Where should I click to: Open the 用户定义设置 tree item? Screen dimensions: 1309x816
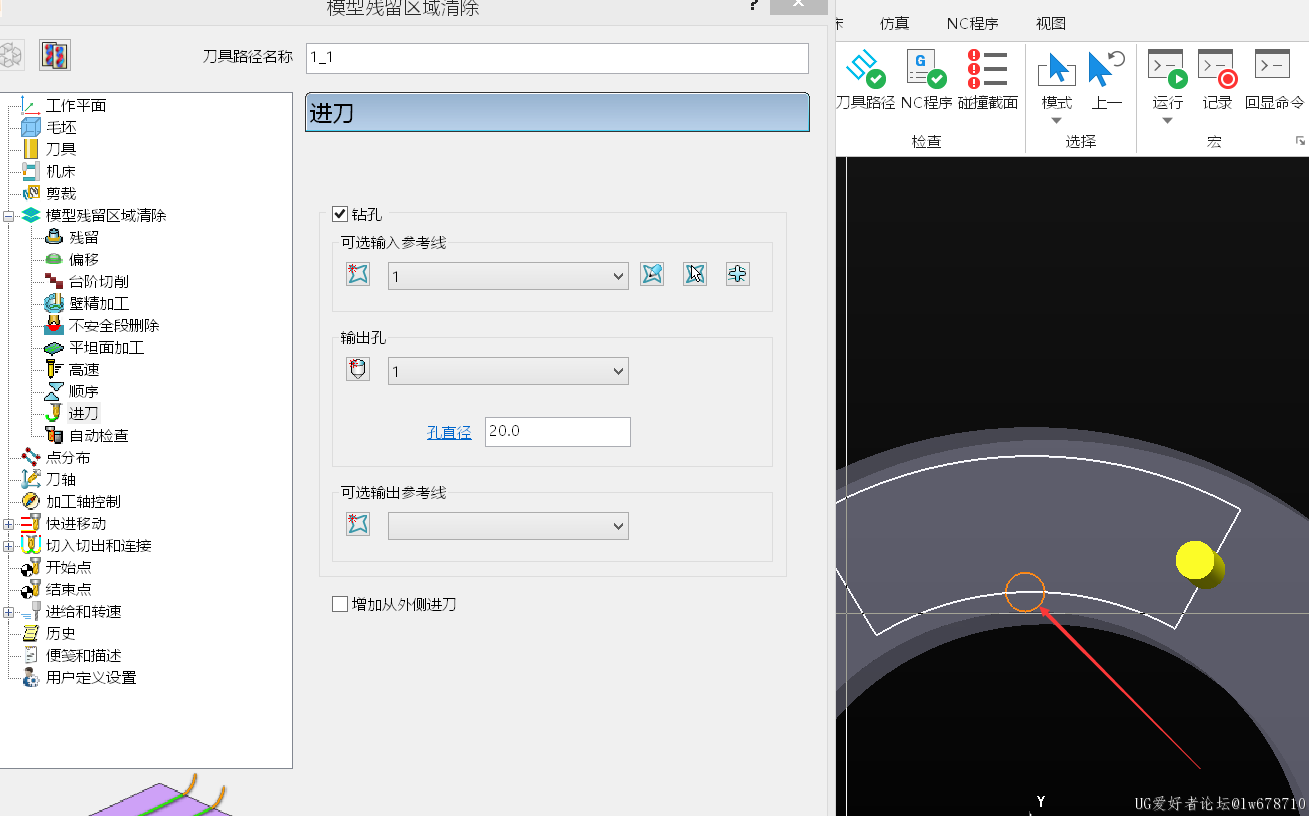pyautogui.click(x=91, y=677)
